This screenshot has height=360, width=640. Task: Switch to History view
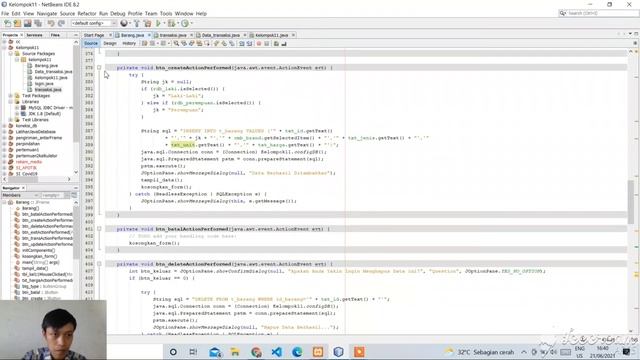(x=129, y=43)
